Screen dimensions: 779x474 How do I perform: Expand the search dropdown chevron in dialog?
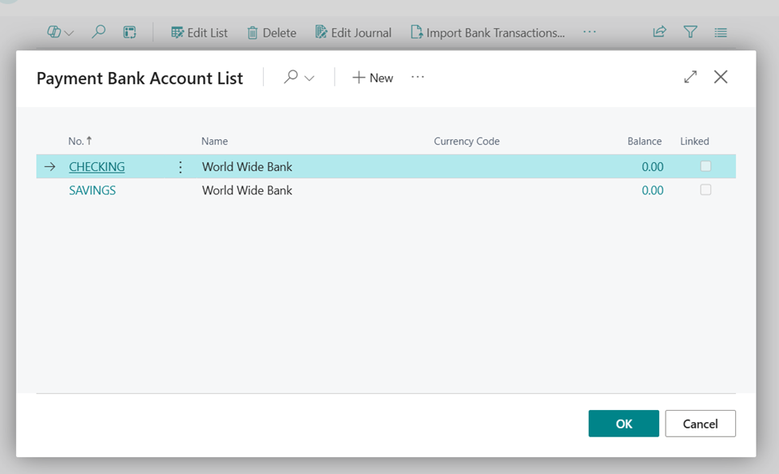point(310,79)
